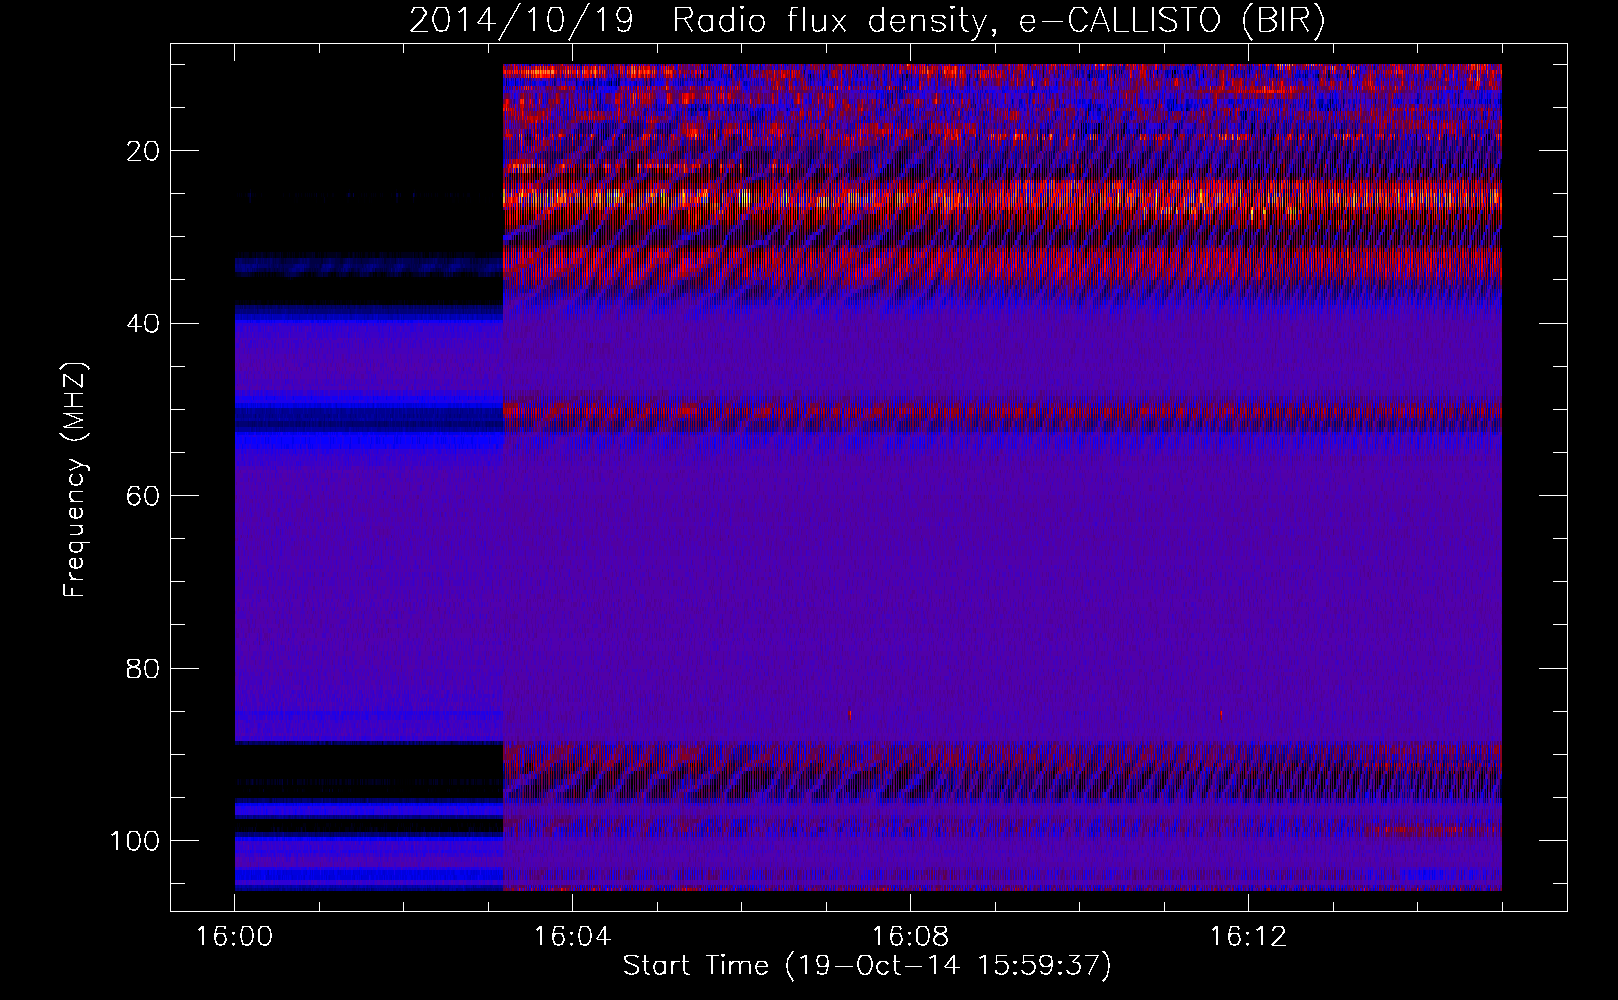
Task: Click the '40' frequency tick label
Action: (144, 324)
